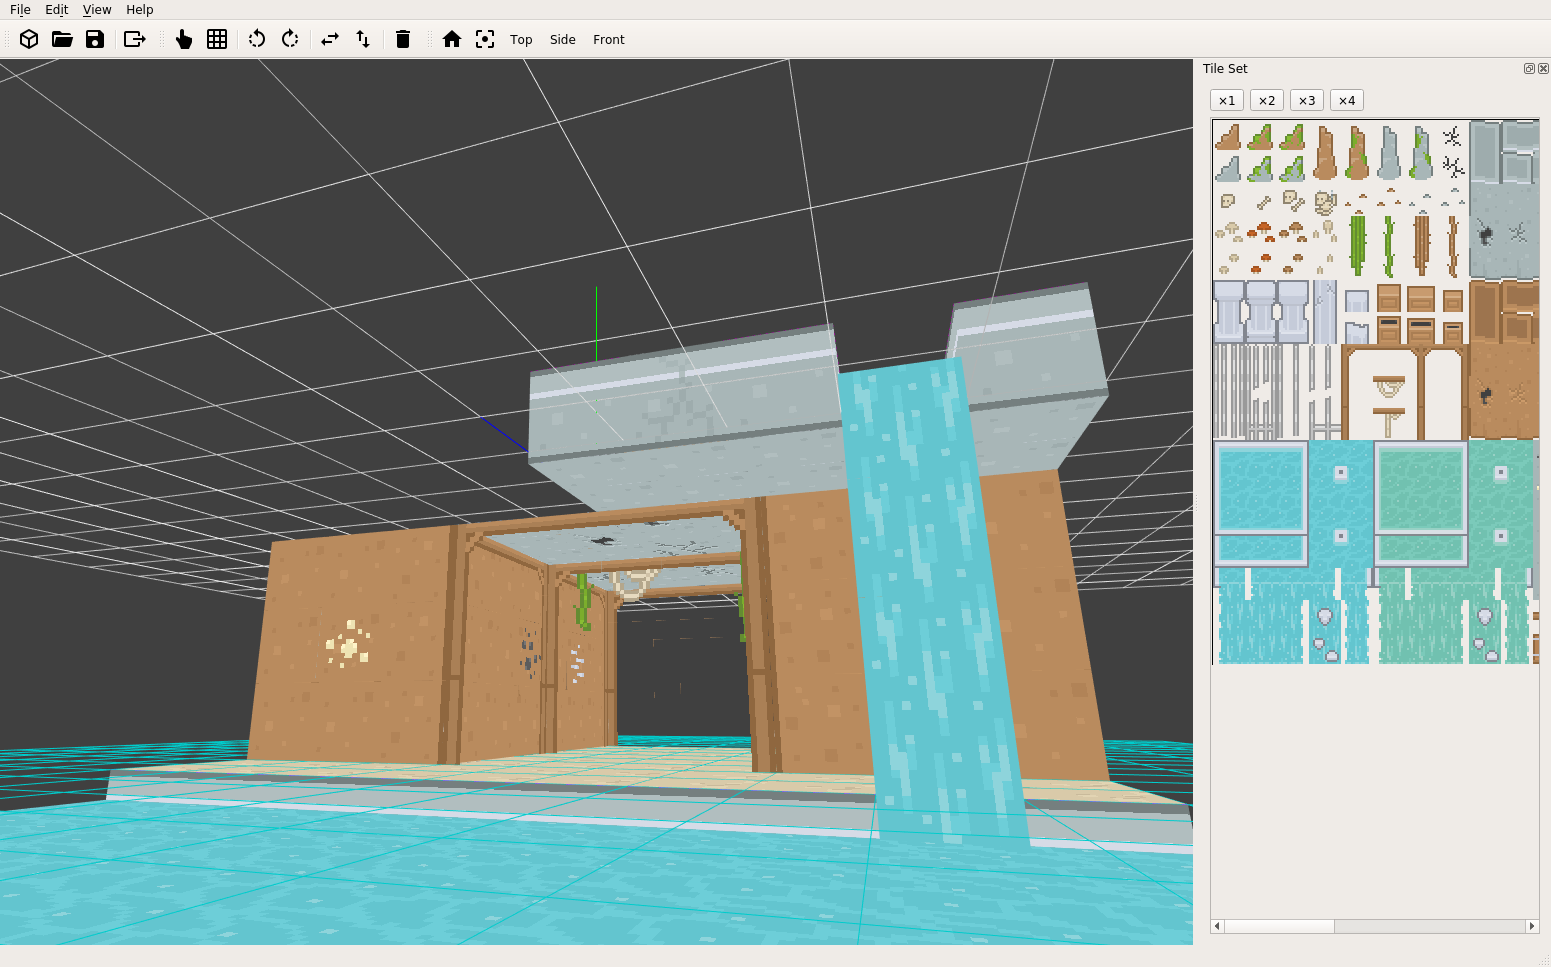Select the single bone tile
1551x967 pixels.
[x=1263, y=202]
